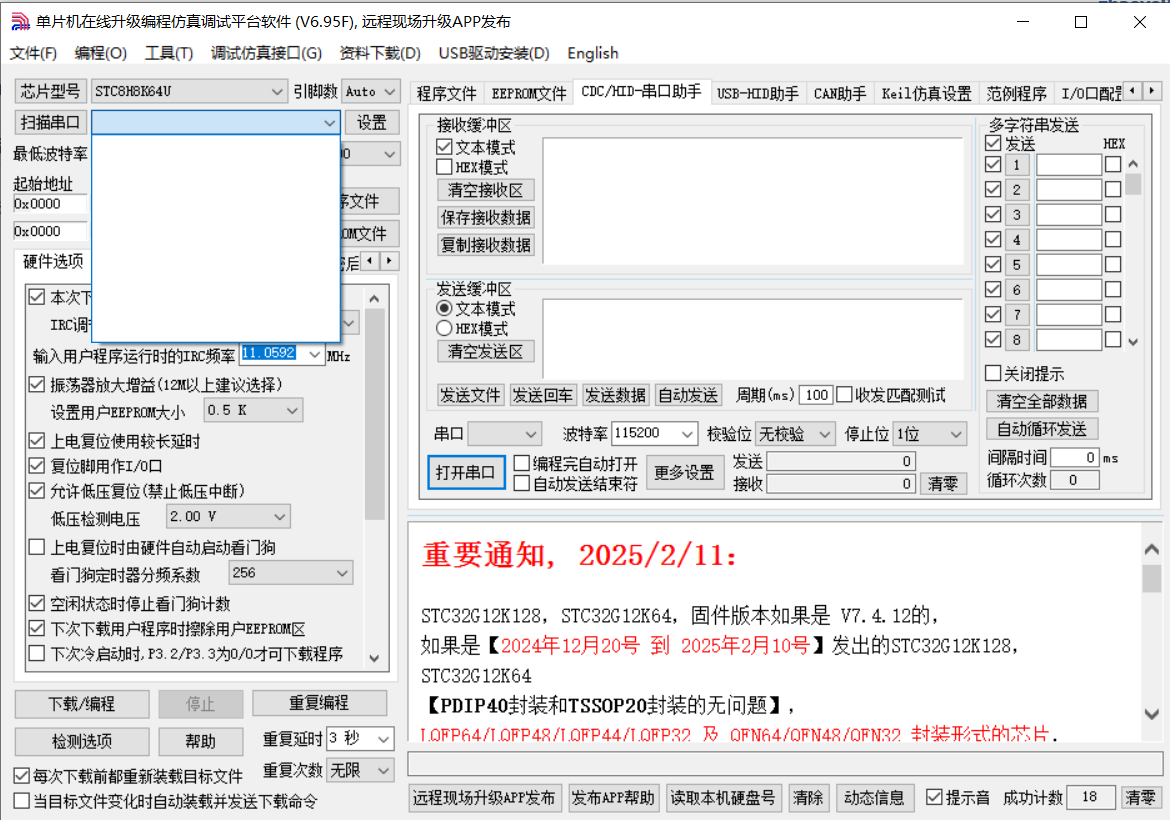Open 校验位 无校验 dropdown
This screenshot has width=1170, height=820.
click(795, 434)
